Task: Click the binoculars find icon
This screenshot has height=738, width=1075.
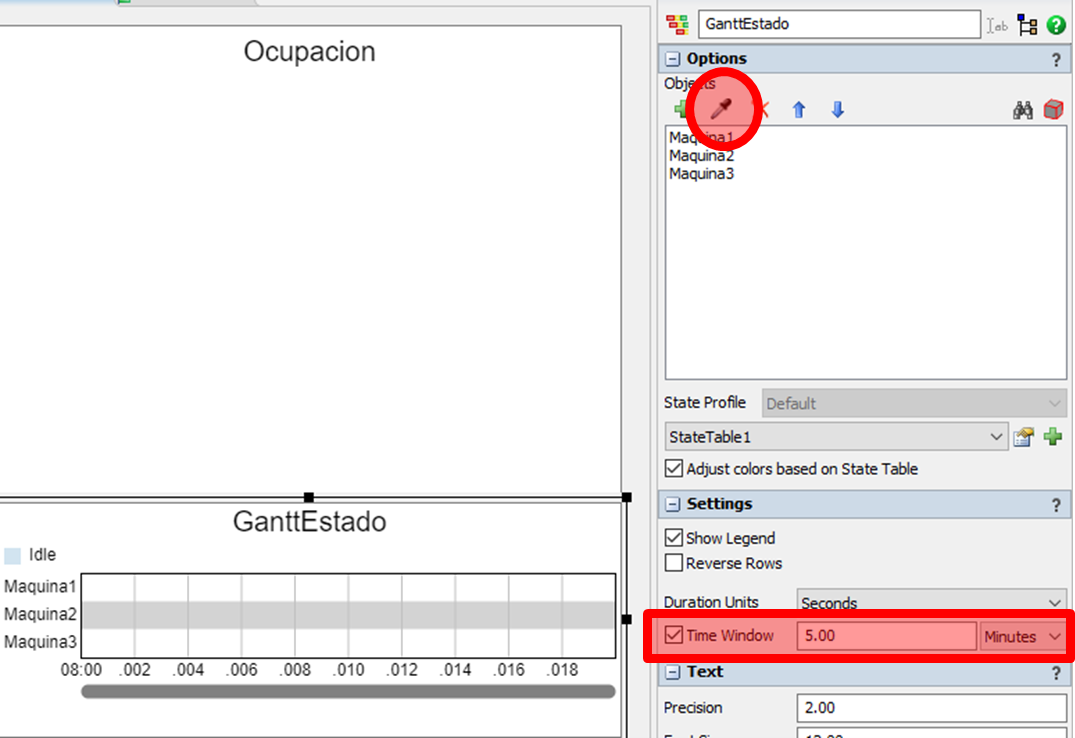Action: pos(1022,110)
